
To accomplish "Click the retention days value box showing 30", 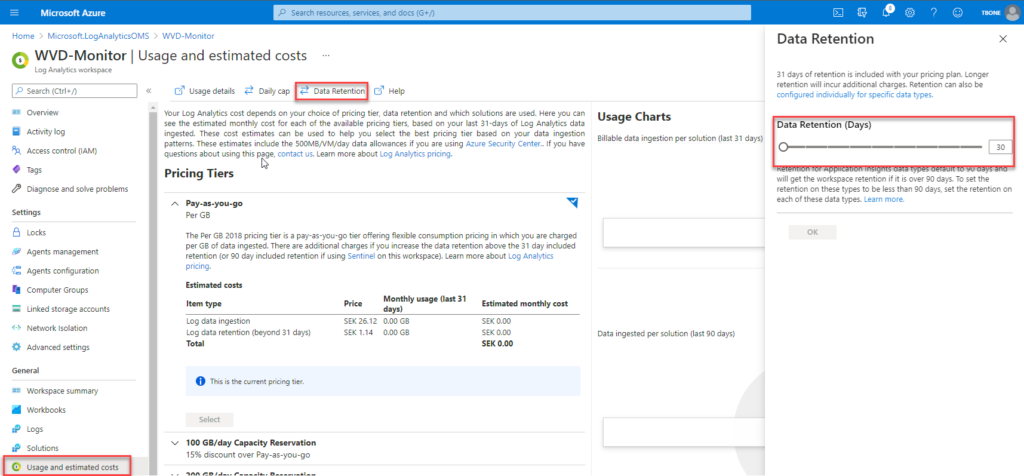I will click(x=1000, y=148).
